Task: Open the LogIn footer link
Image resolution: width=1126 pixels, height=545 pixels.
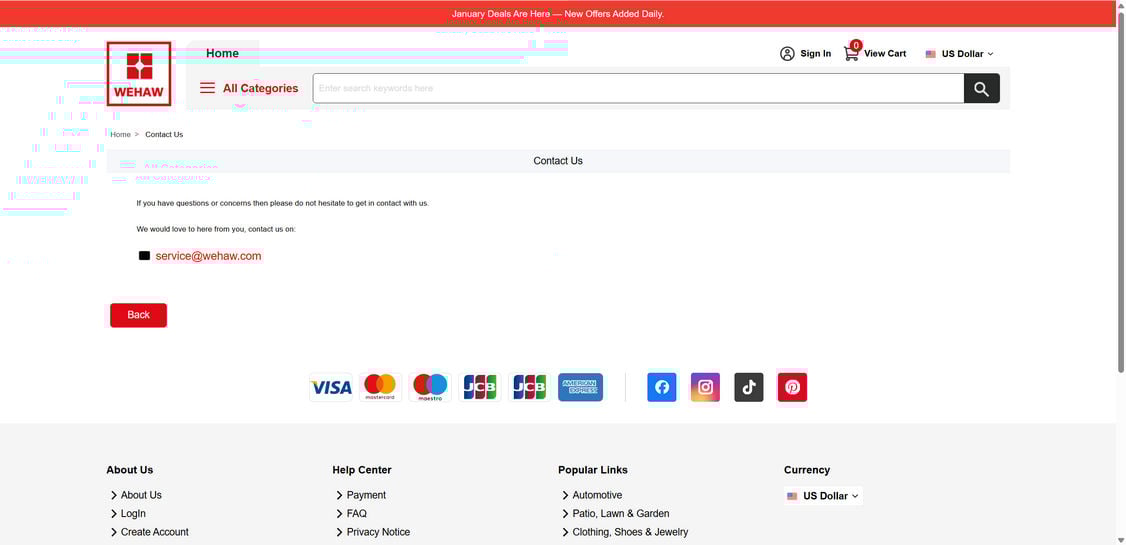Action: [x=133, y=514]
